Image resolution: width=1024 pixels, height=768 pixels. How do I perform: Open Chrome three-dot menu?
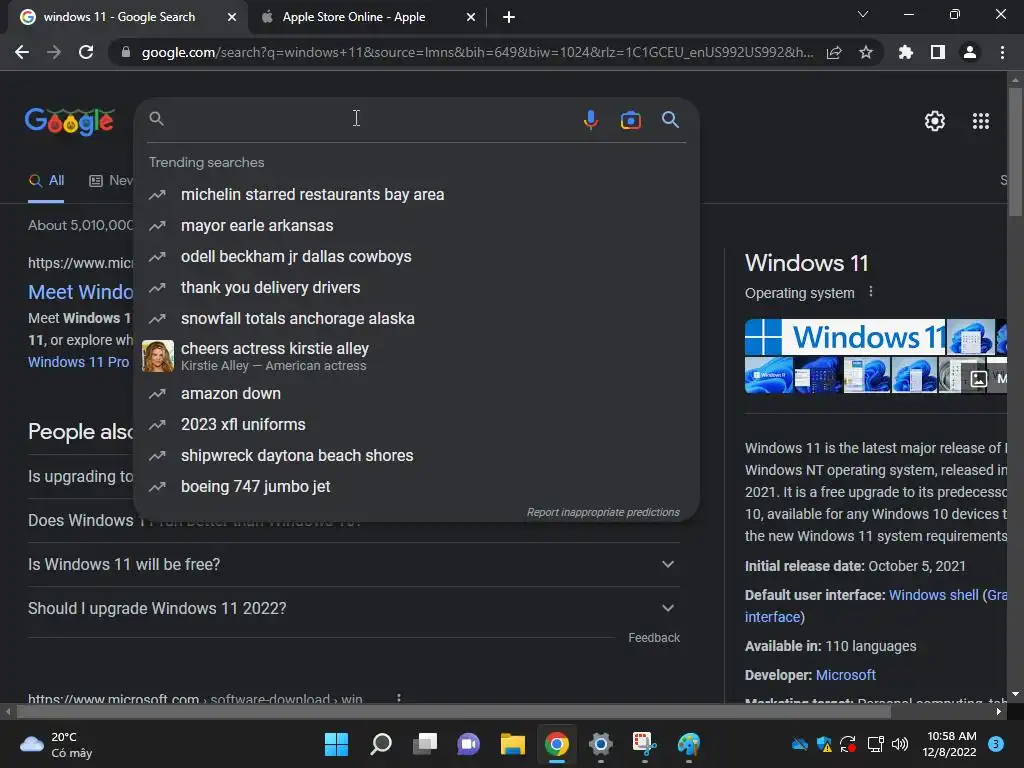1002,52
